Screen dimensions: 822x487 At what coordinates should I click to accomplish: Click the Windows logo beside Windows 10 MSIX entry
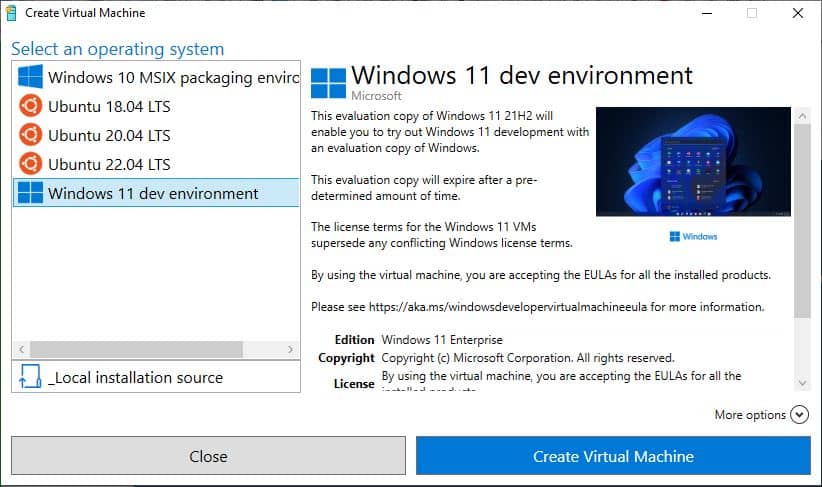(30, 77)
